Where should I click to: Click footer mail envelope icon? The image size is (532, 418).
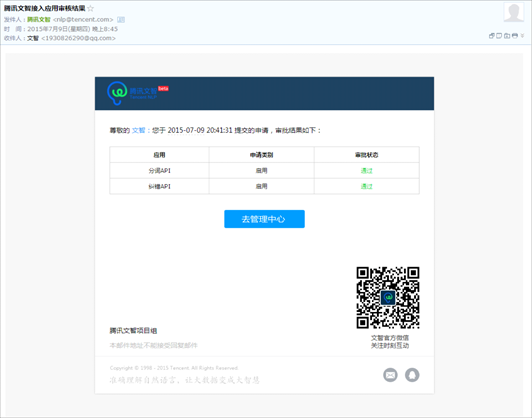point(391,375)
